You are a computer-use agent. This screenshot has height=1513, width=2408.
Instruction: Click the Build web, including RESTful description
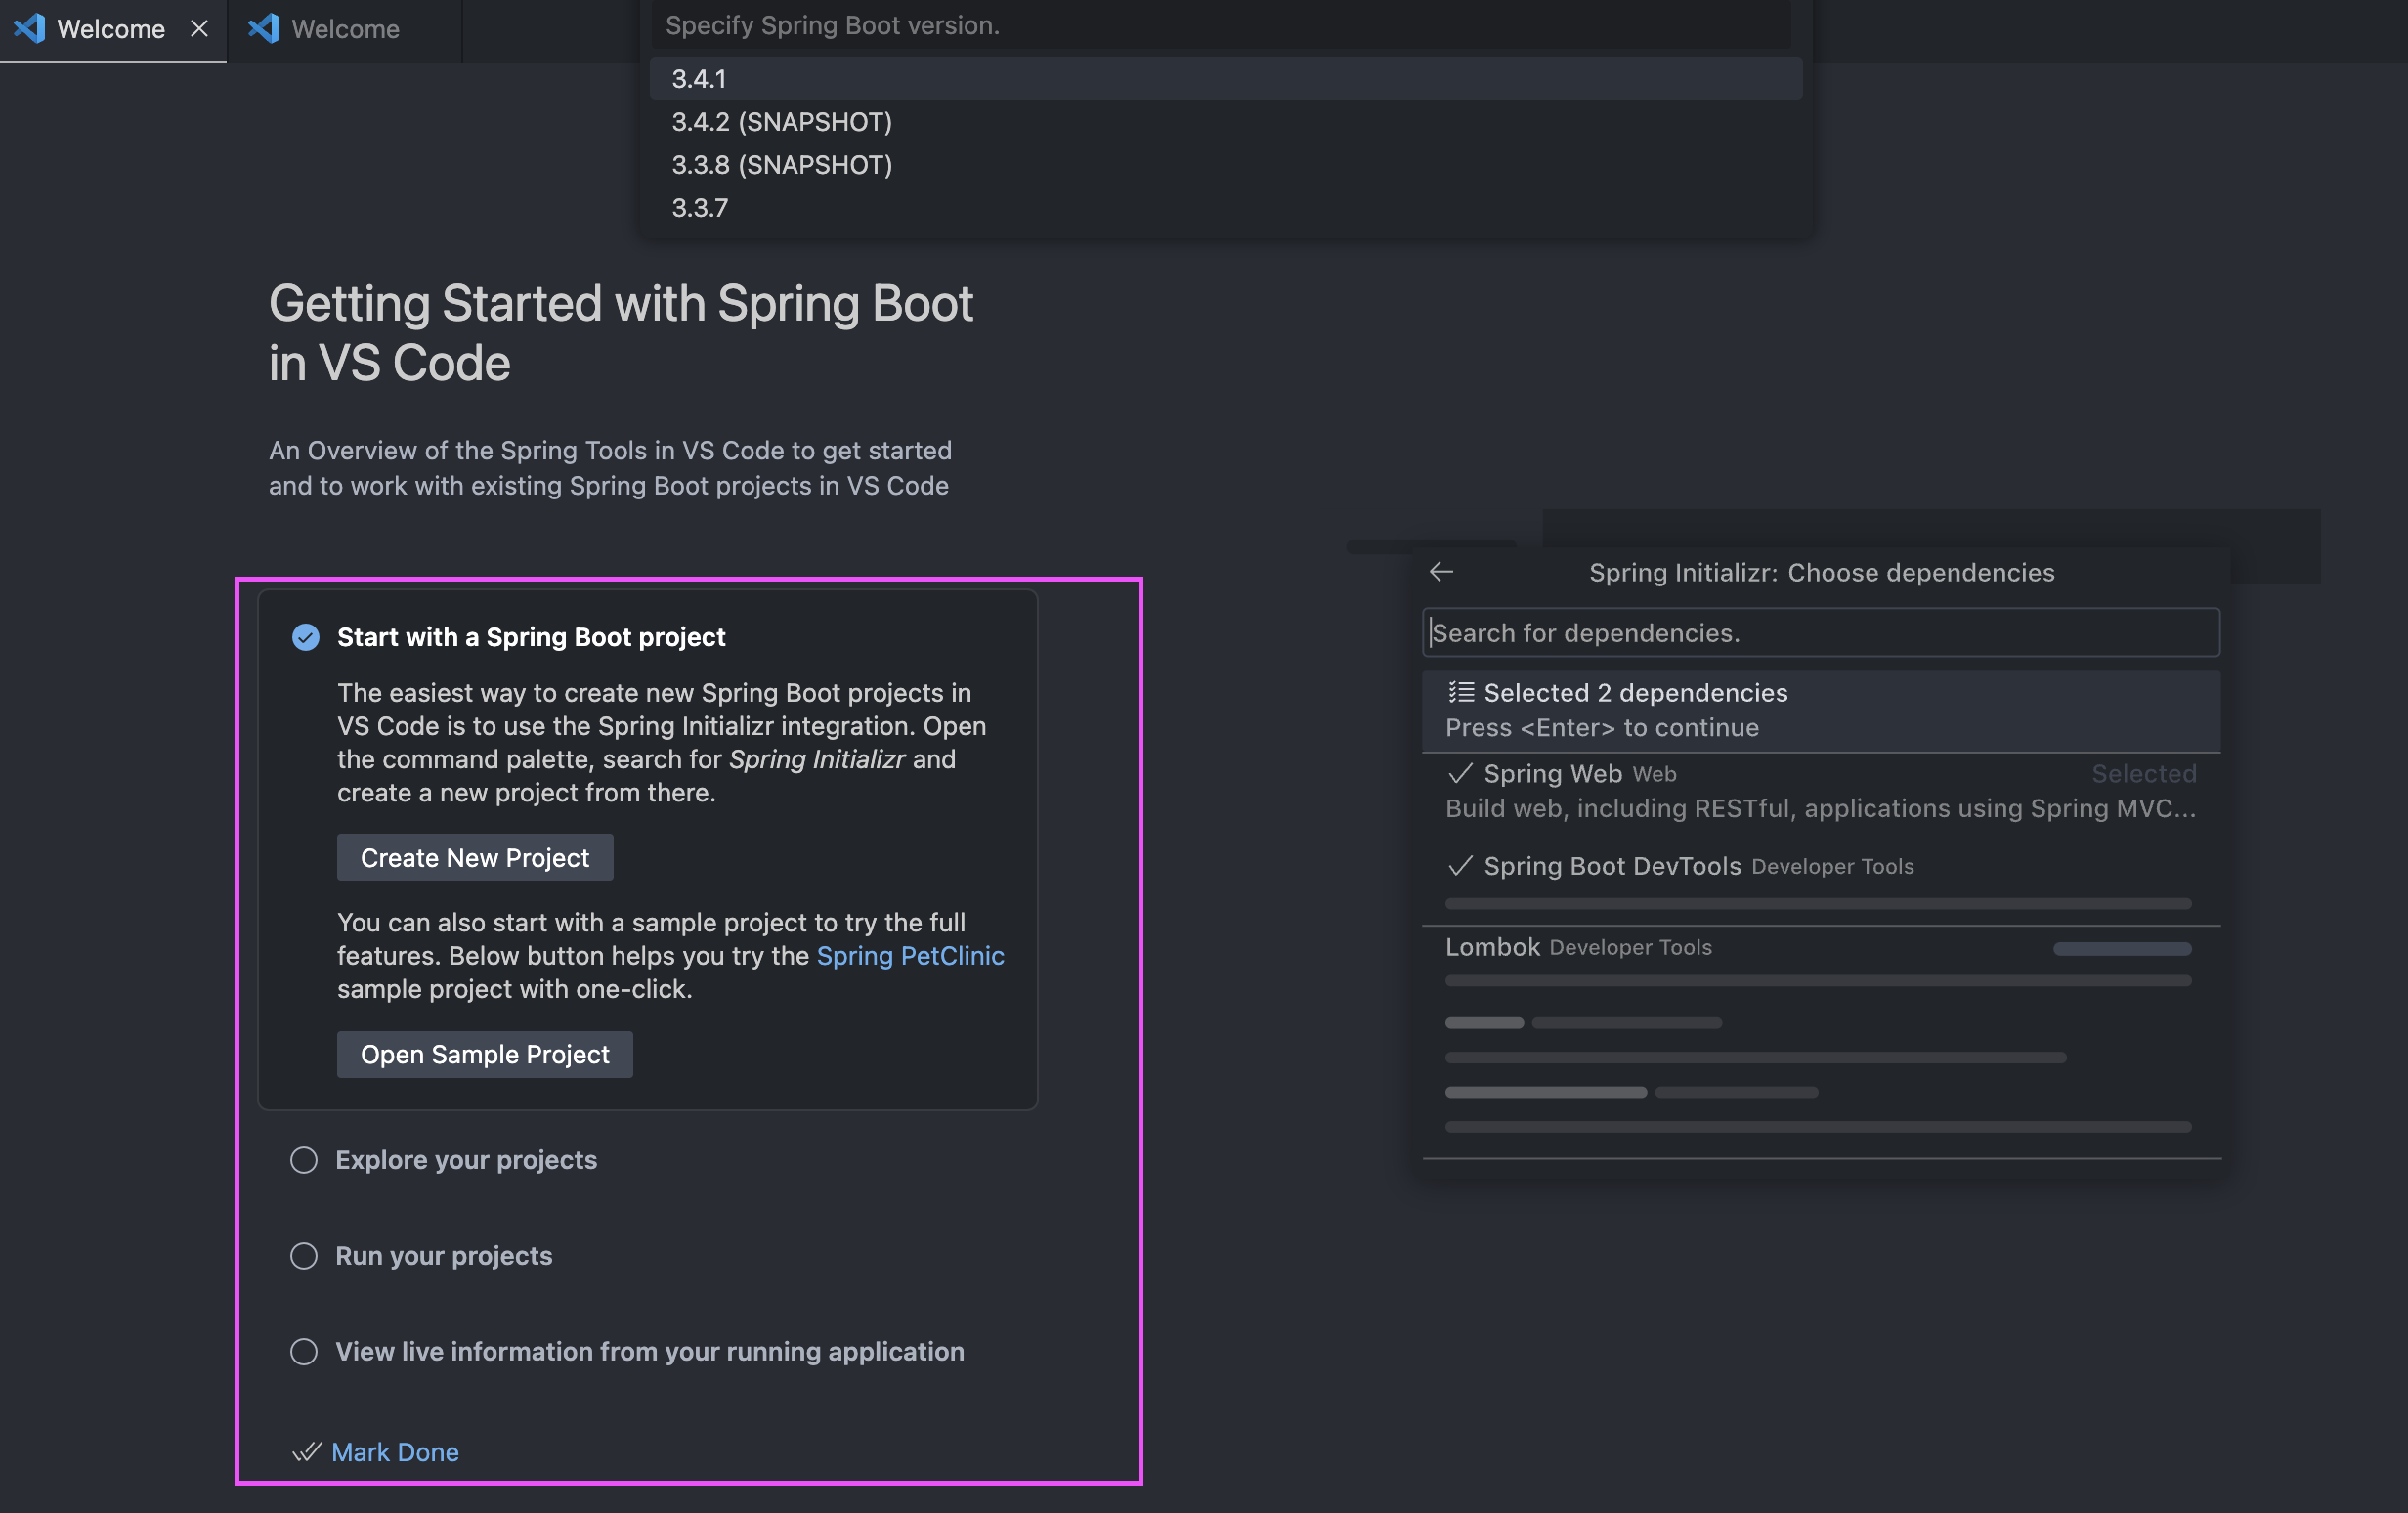(1821, 808)
